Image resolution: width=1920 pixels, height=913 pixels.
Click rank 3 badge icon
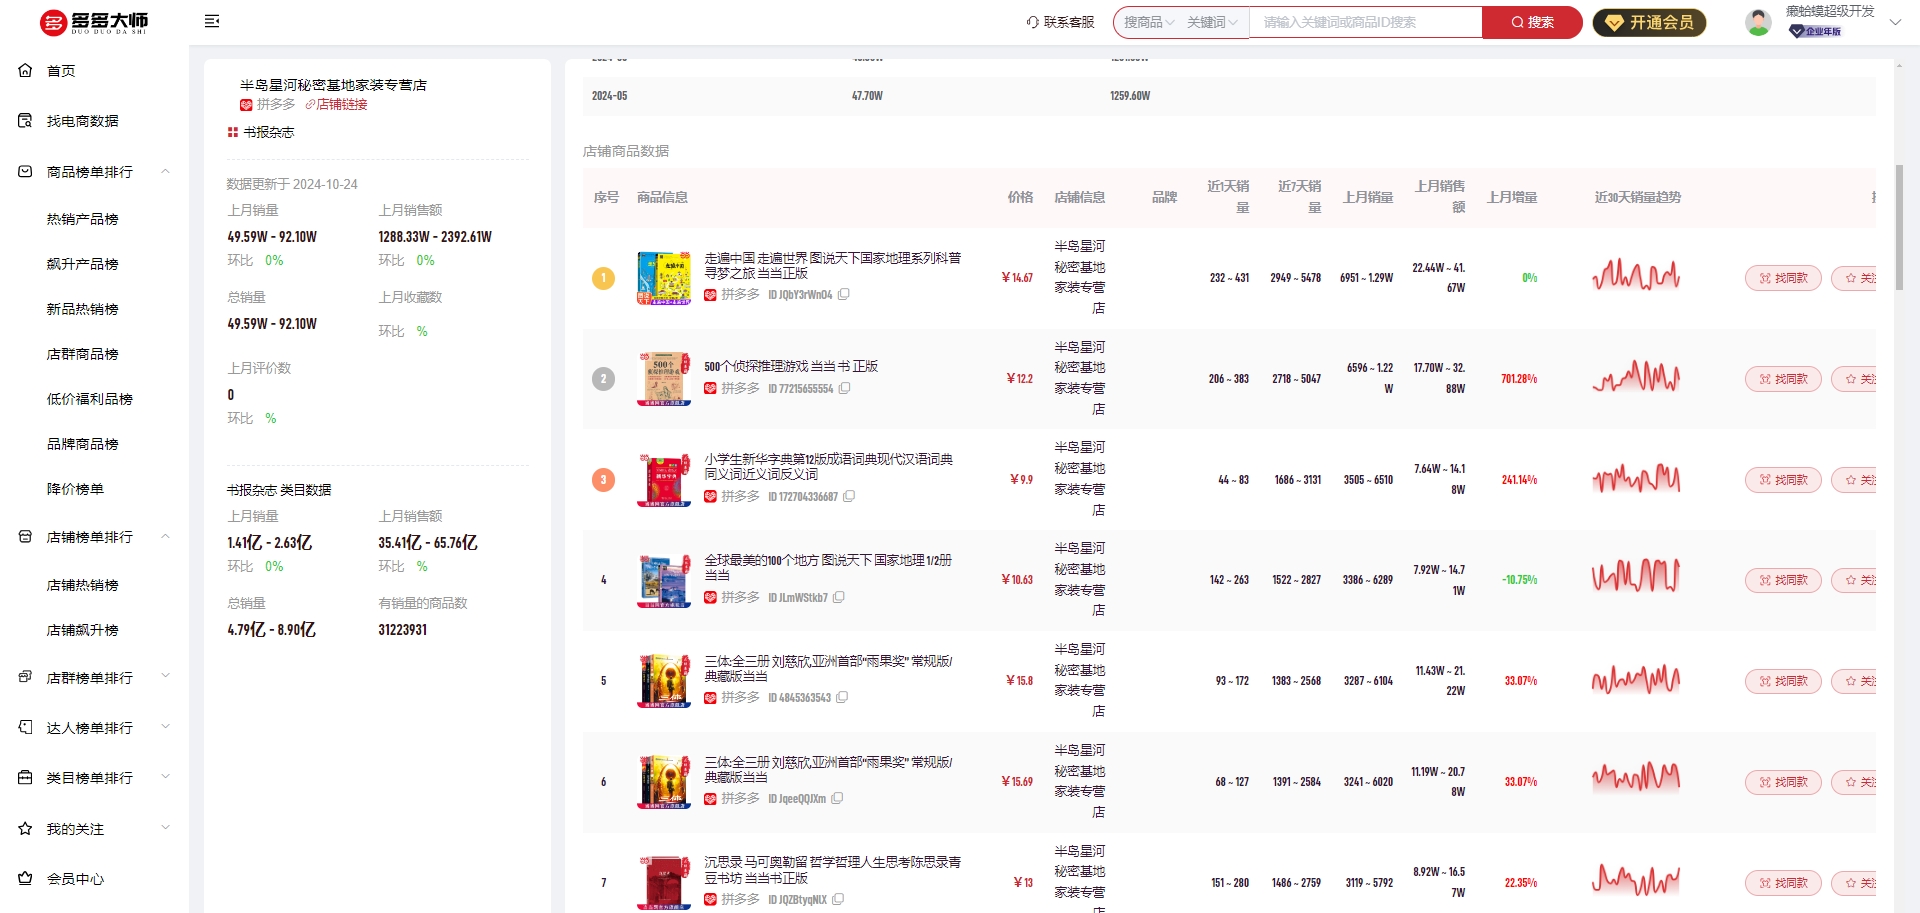coord(603,480)
